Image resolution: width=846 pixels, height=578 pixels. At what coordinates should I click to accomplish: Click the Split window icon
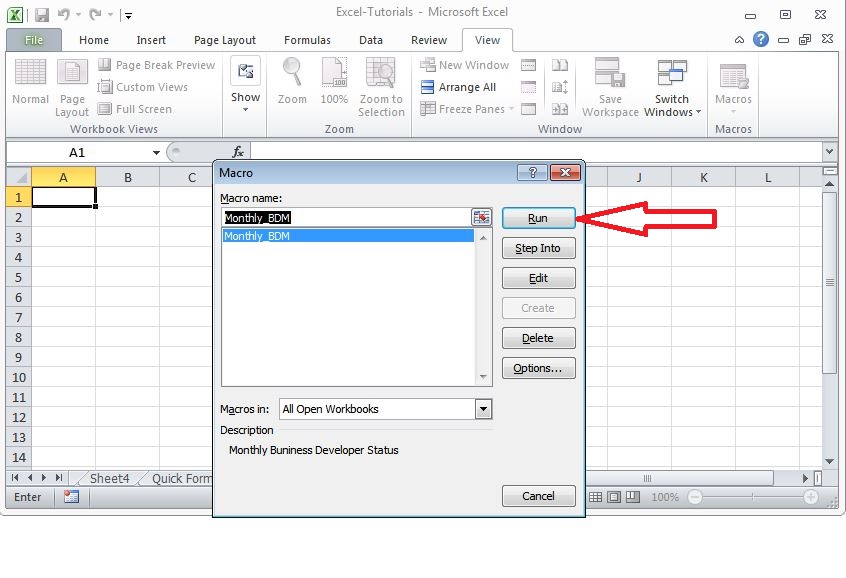pyautogui.click(x=528, y=65)
